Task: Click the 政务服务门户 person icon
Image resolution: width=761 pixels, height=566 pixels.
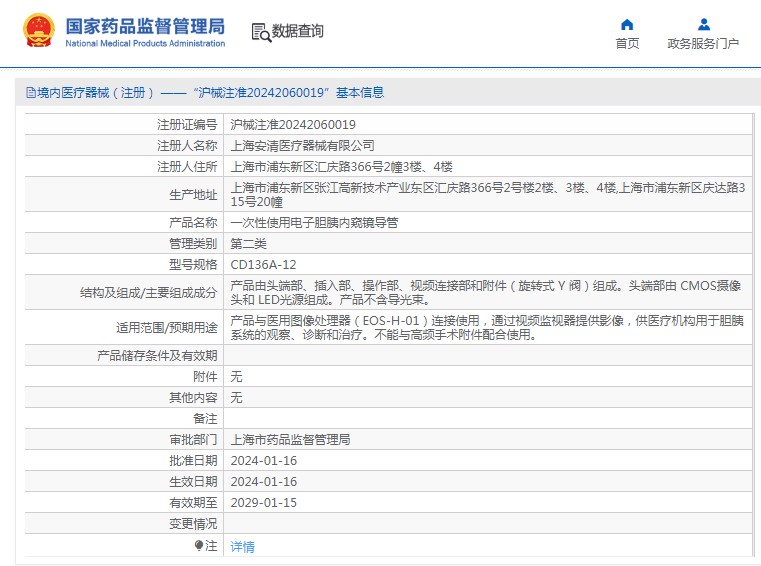Action: pyautogui.click(x=703, y=24)
